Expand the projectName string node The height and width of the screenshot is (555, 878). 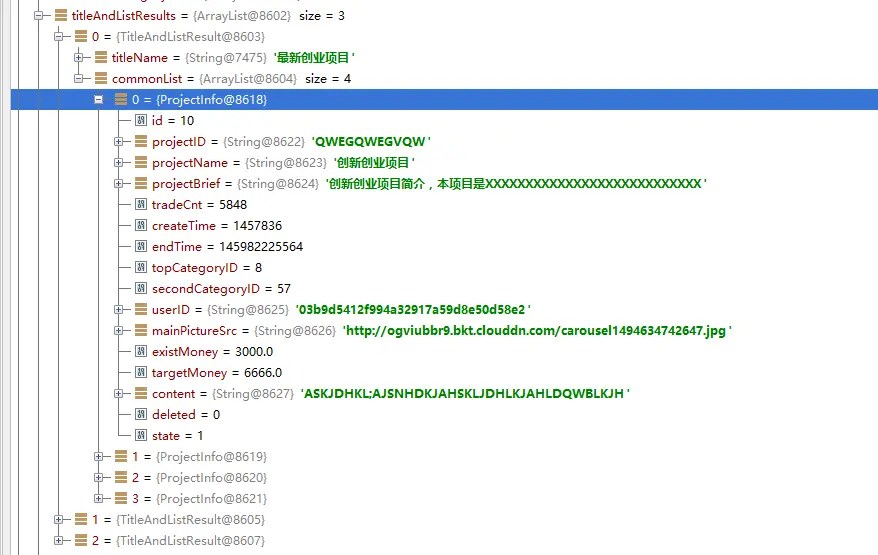[119, 162]
